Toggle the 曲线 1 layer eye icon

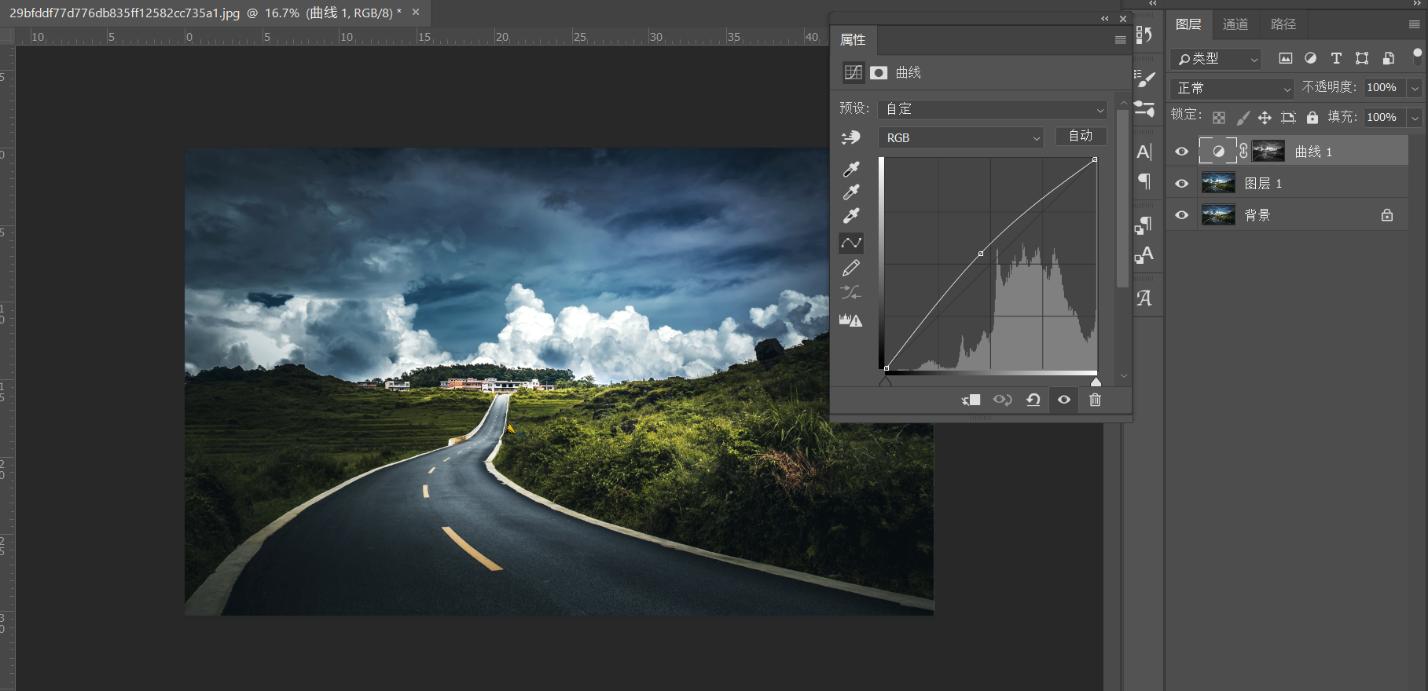pyautogui.click(x=1181, y=150)
